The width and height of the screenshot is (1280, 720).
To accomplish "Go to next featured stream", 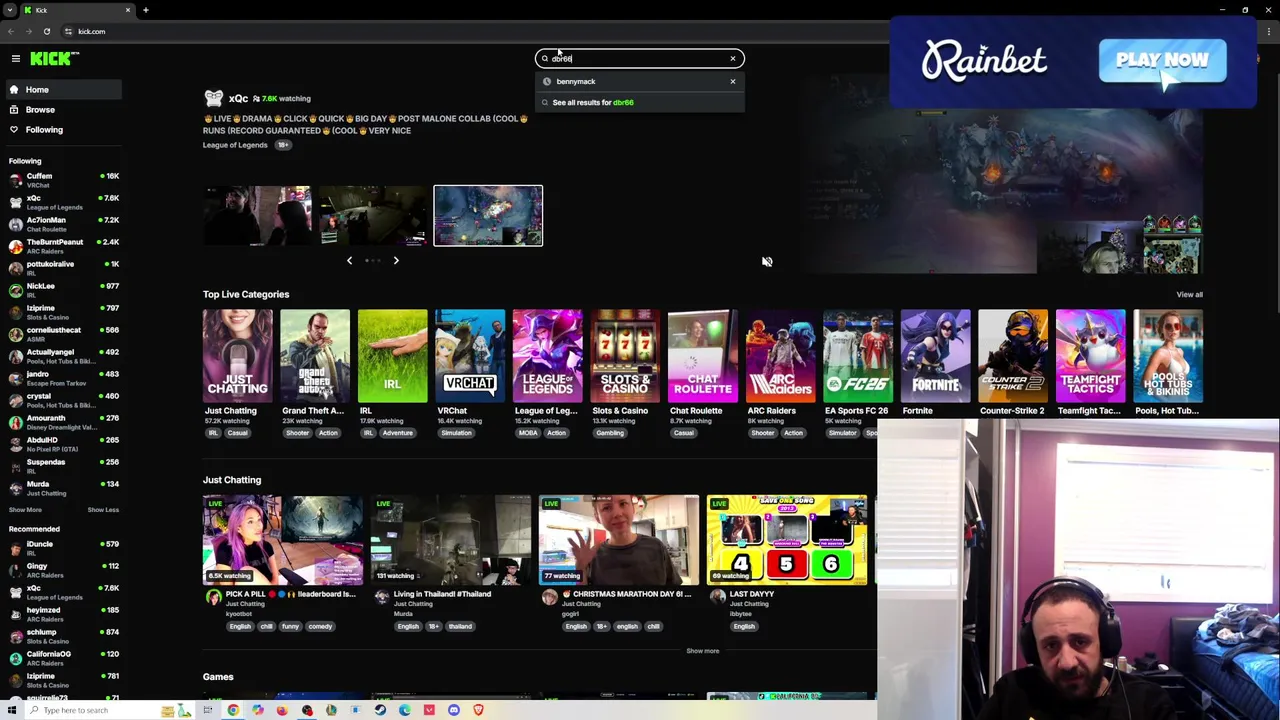I will tap(396, 261).
